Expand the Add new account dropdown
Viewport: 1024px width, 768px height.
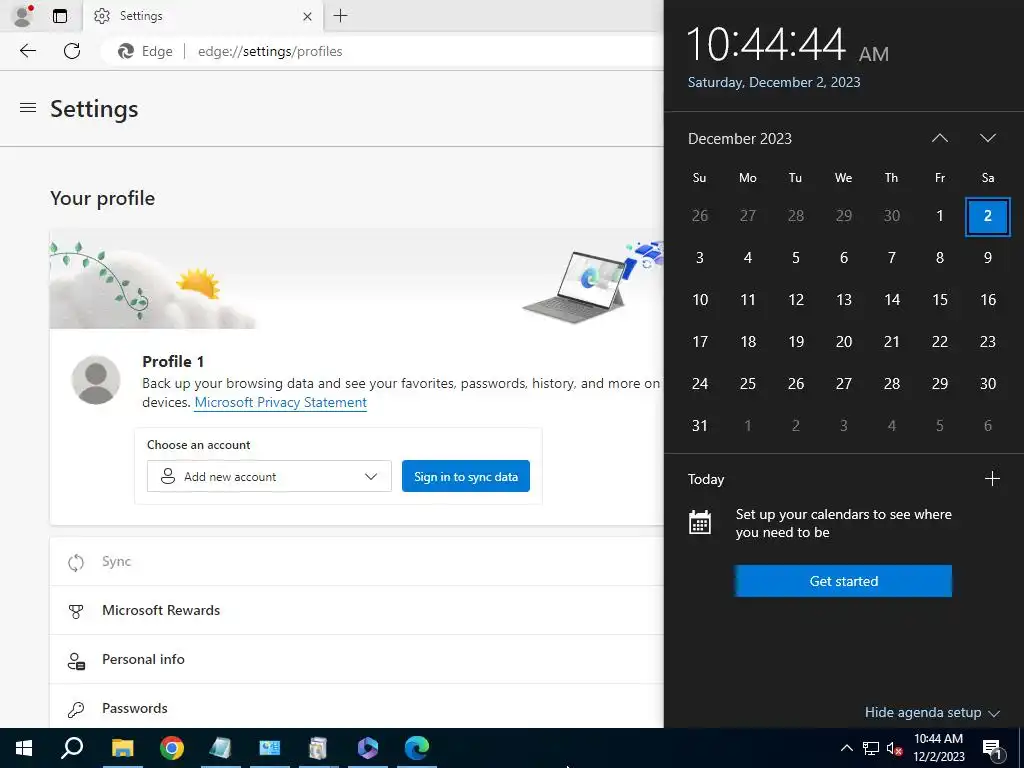point(269,477)
